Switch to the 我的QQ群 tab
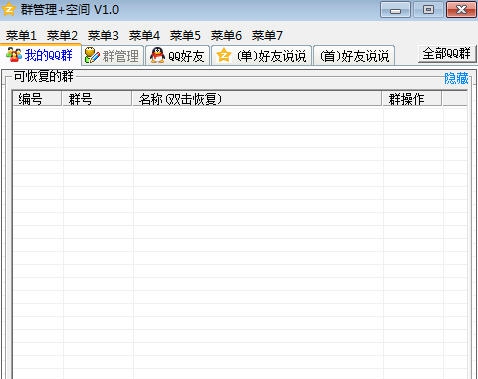 40,55
